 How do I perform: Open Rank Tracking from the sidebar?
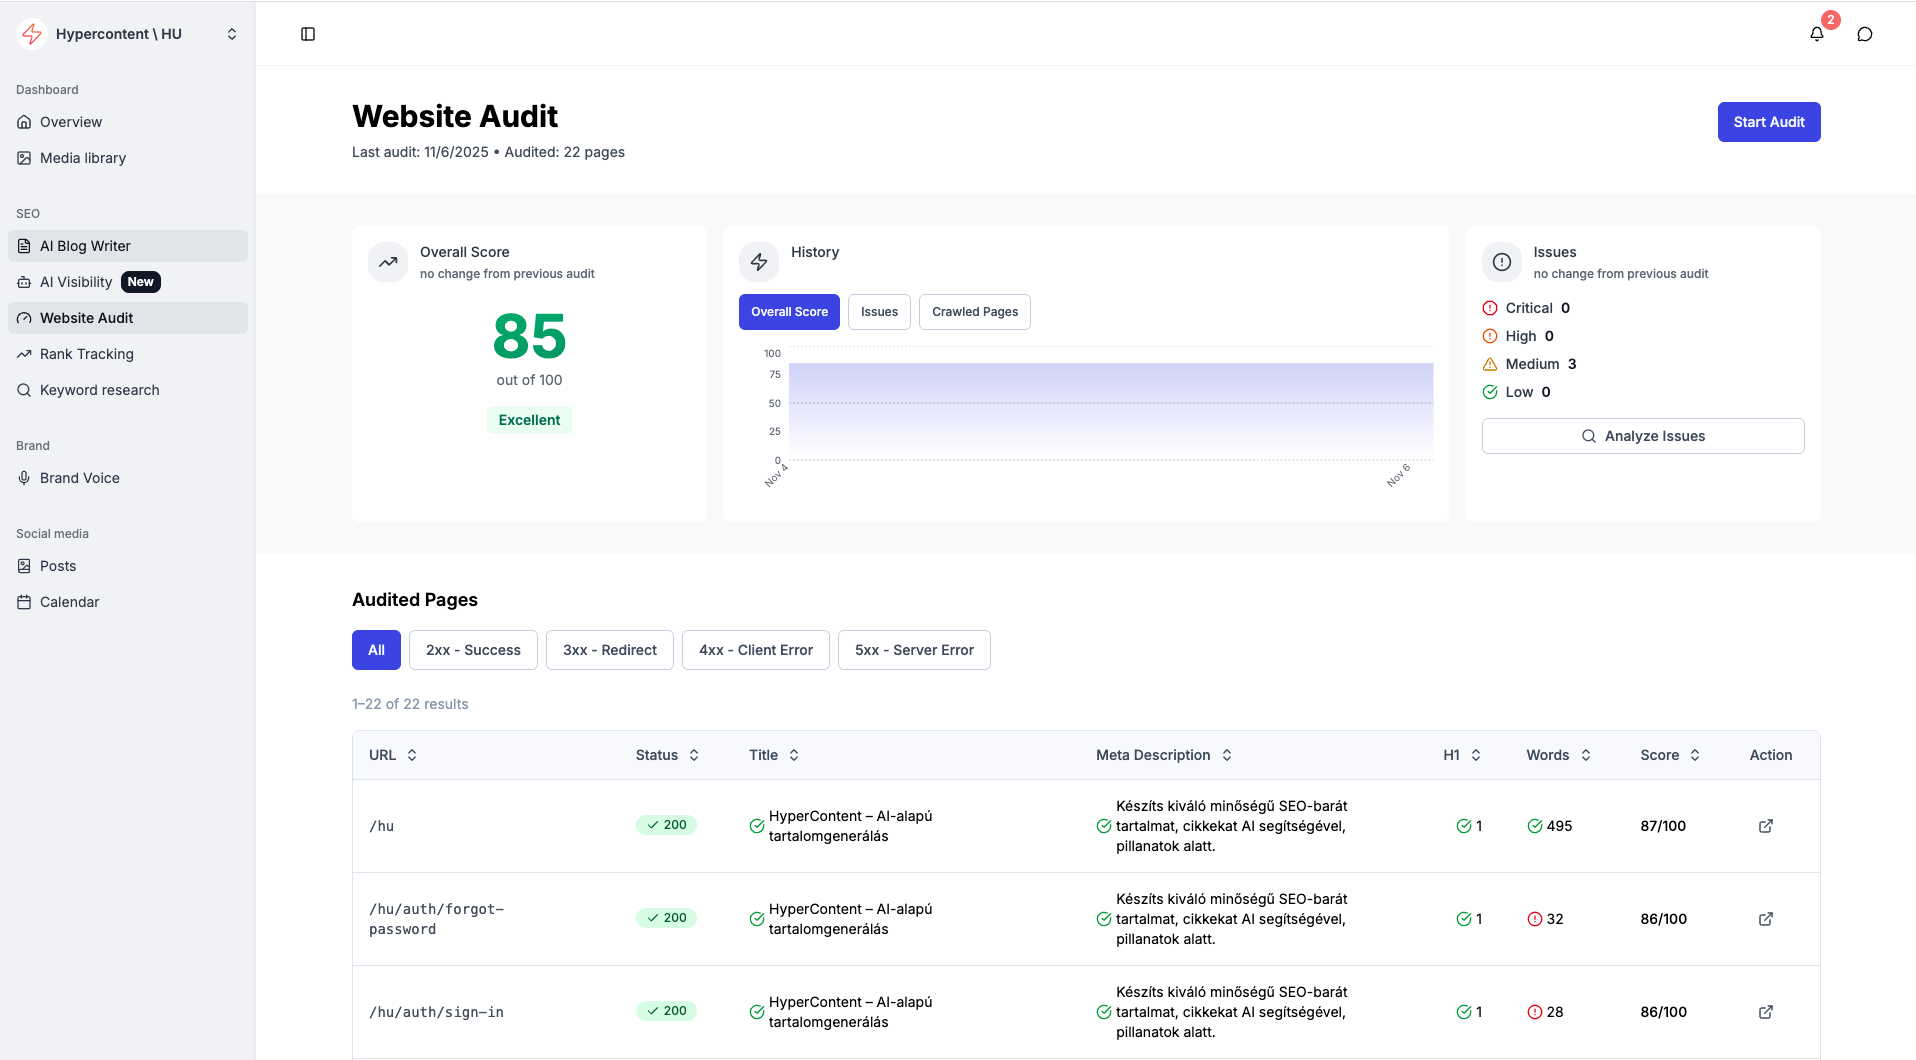coord(87,354)
